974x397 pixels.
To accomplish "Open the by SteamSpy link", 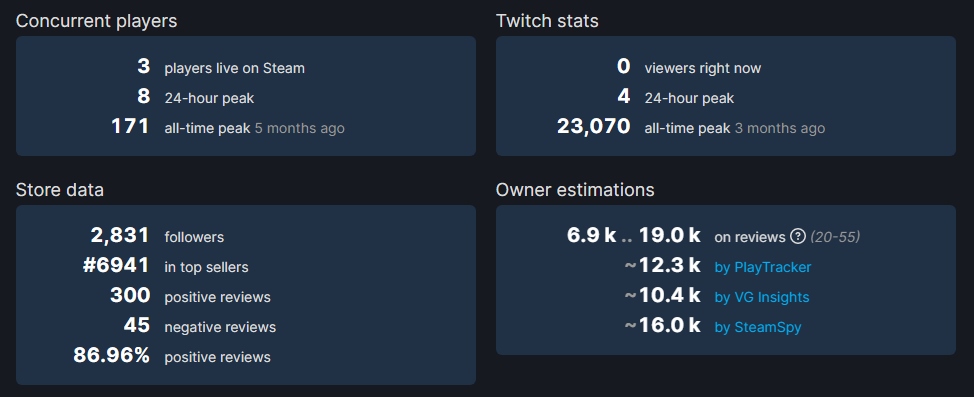I will tap(758, 327).
